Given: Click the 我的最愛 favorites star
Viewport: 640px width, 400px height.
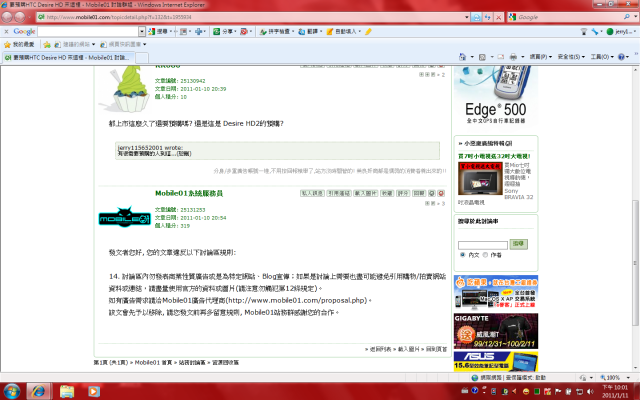Looking at the screenshot, I should coord(7,44).
